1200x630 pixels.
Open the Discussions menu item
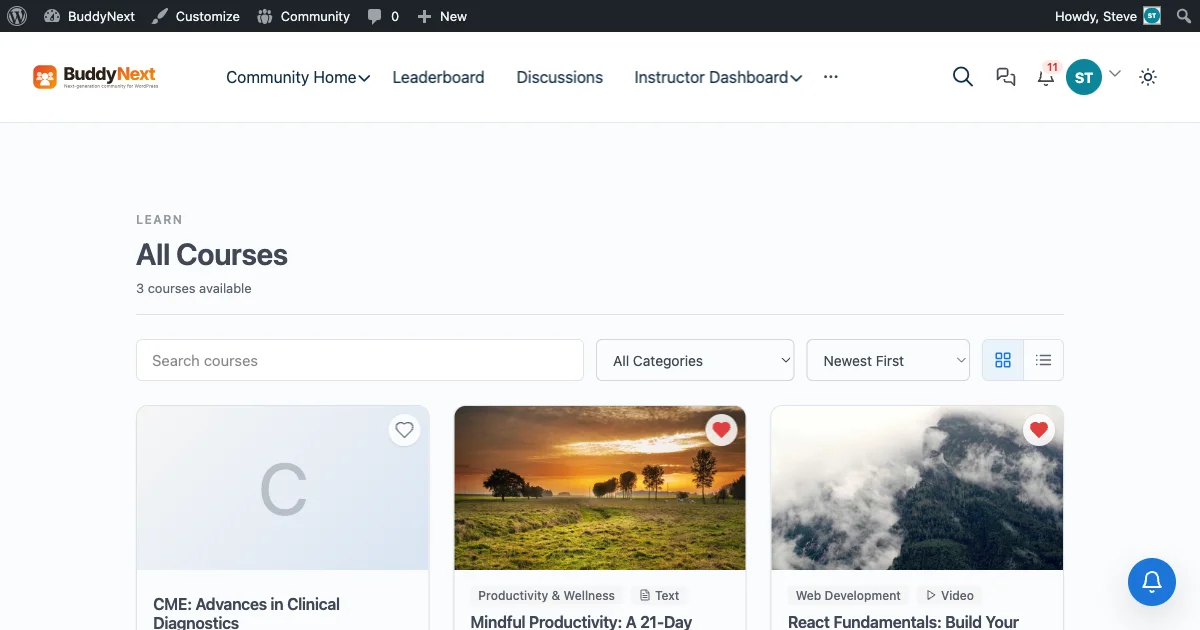coord(560,77)
